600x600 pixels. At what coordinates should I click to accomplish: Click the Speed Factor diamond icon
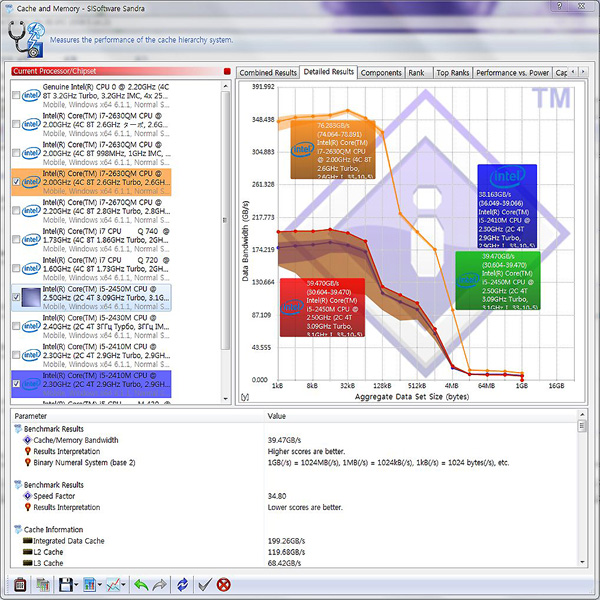(x=27, y=496)
